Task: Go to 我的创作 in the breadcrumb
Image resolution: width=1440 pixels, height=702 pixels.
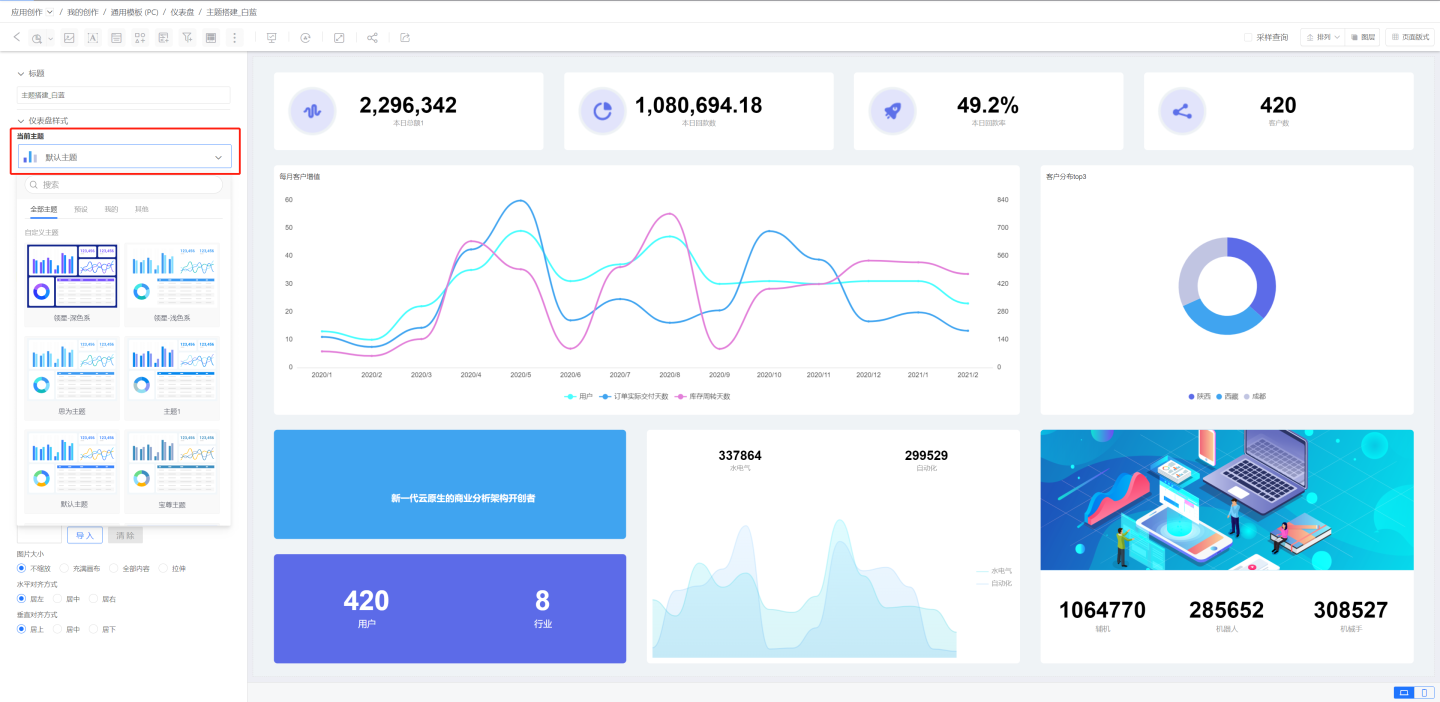Action: (x=83, y=12)
